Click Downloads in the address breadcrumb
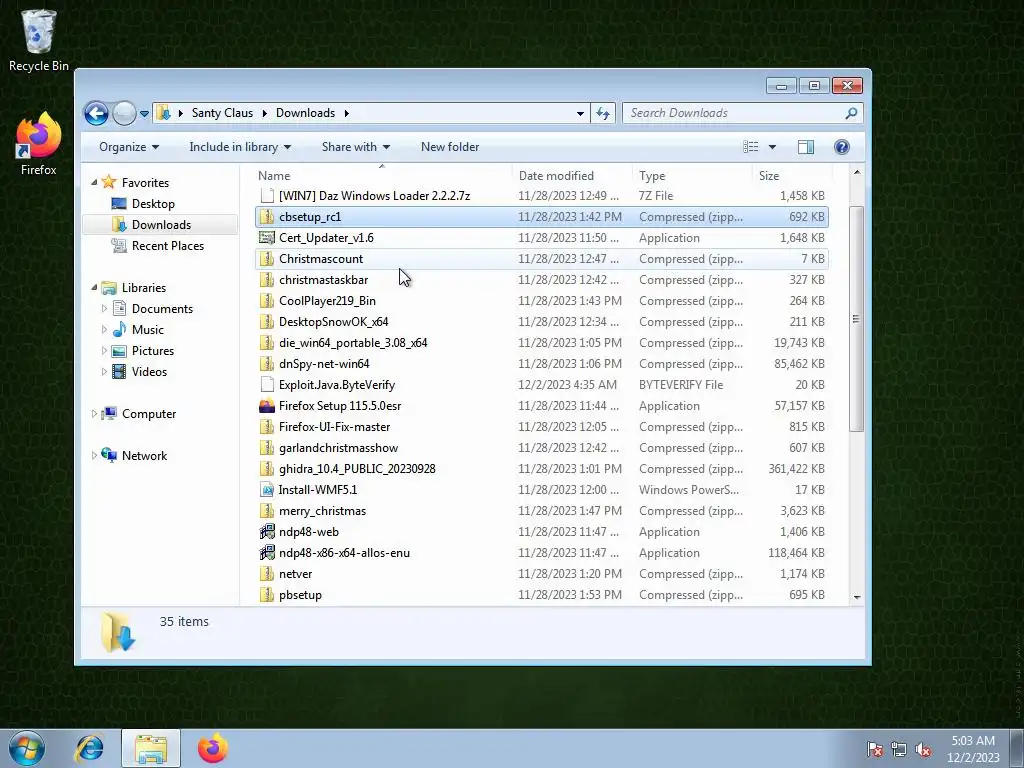Image resolution: width=1024 pixels, height=768 pixels. click(305, 113)
